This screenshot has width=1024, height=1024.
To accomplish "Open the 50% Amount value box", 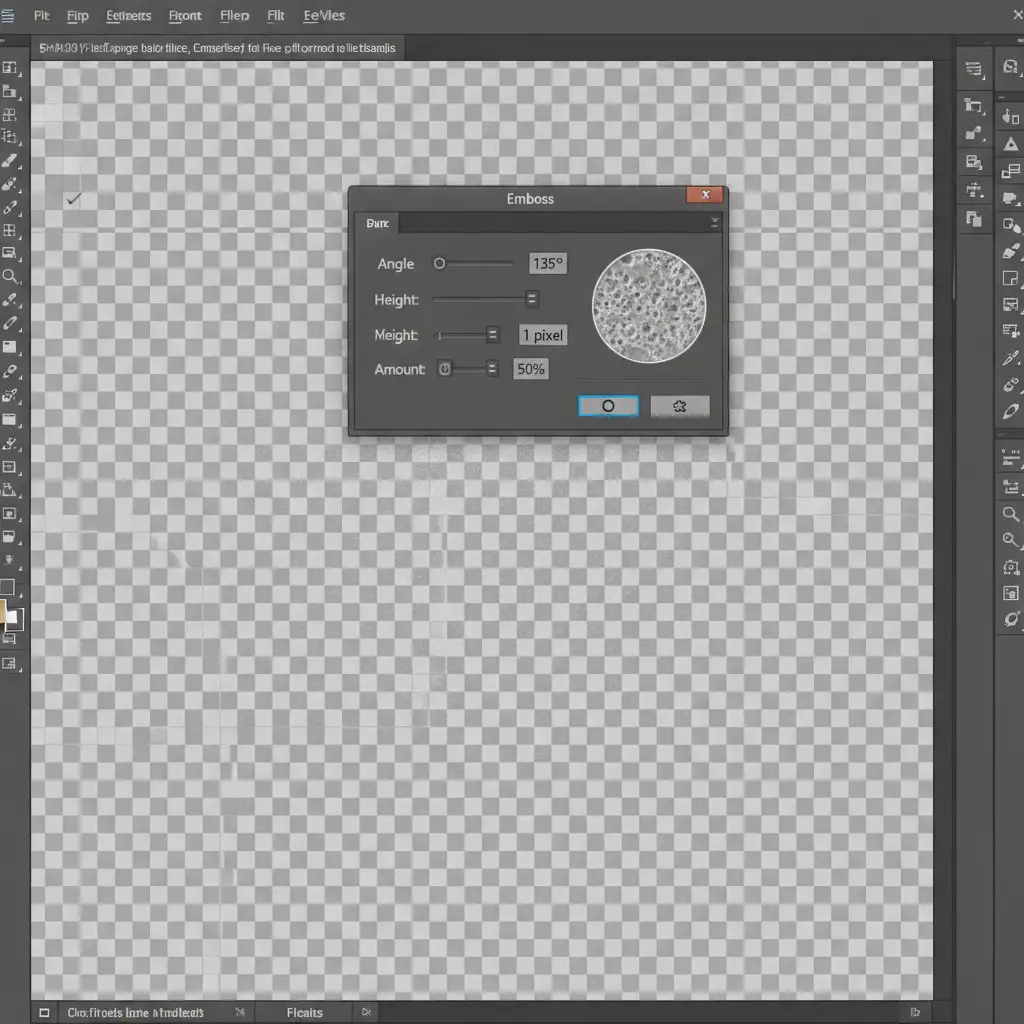I will tap(530, 369).
